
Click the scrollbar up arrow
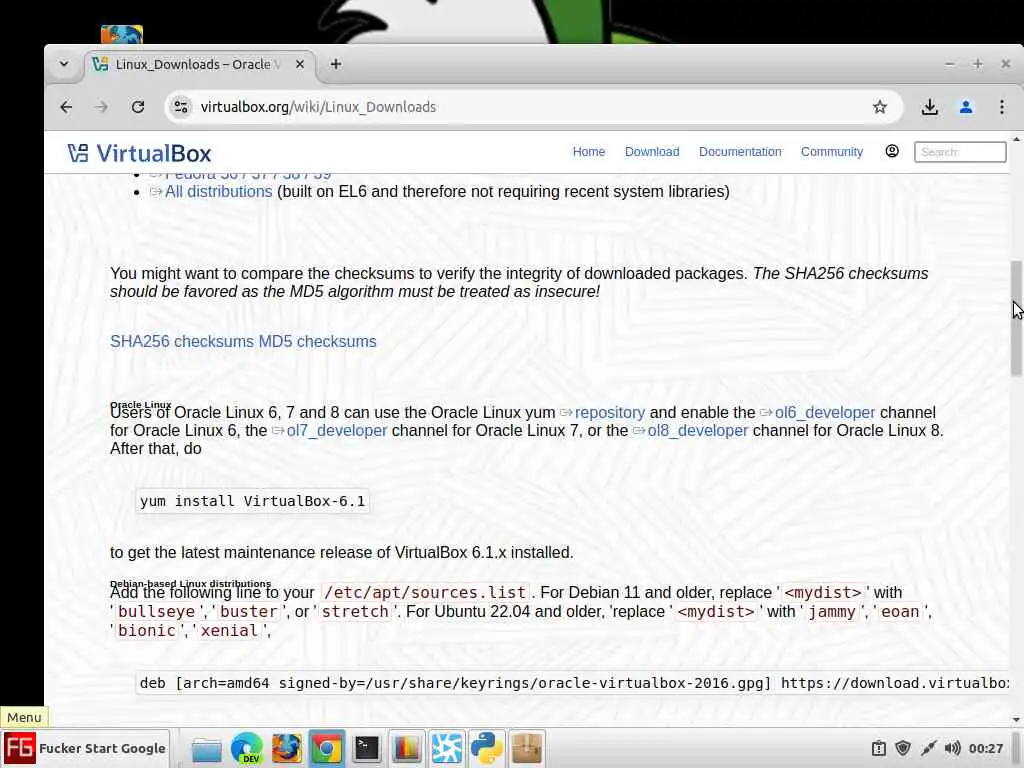click(x=1016, y=139)
